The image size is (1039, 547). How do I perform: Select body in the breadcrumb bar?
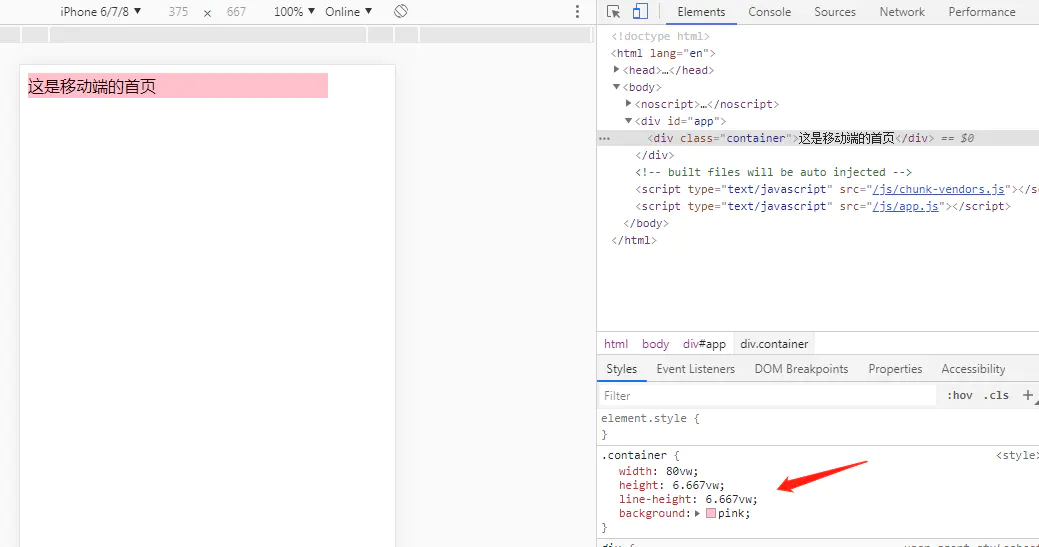tap(655, 344)
